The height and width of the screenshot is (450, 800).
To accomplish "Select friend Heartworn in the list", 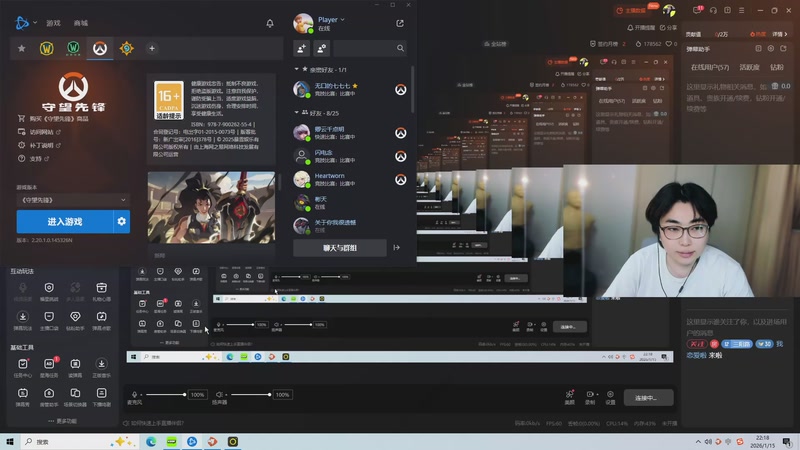I will (x=351, y=179).
